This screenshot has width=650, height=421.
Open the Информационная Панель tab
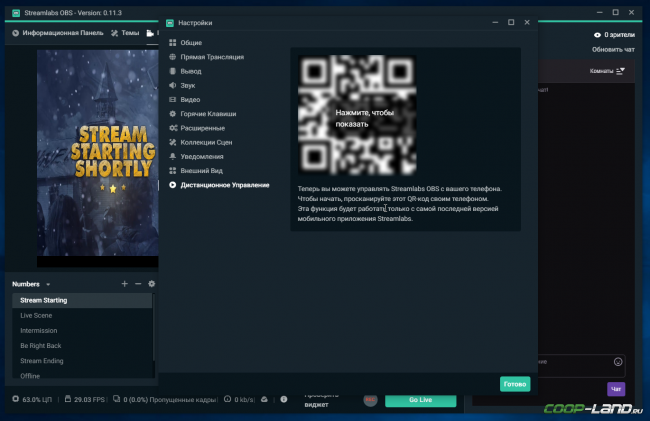58,33
